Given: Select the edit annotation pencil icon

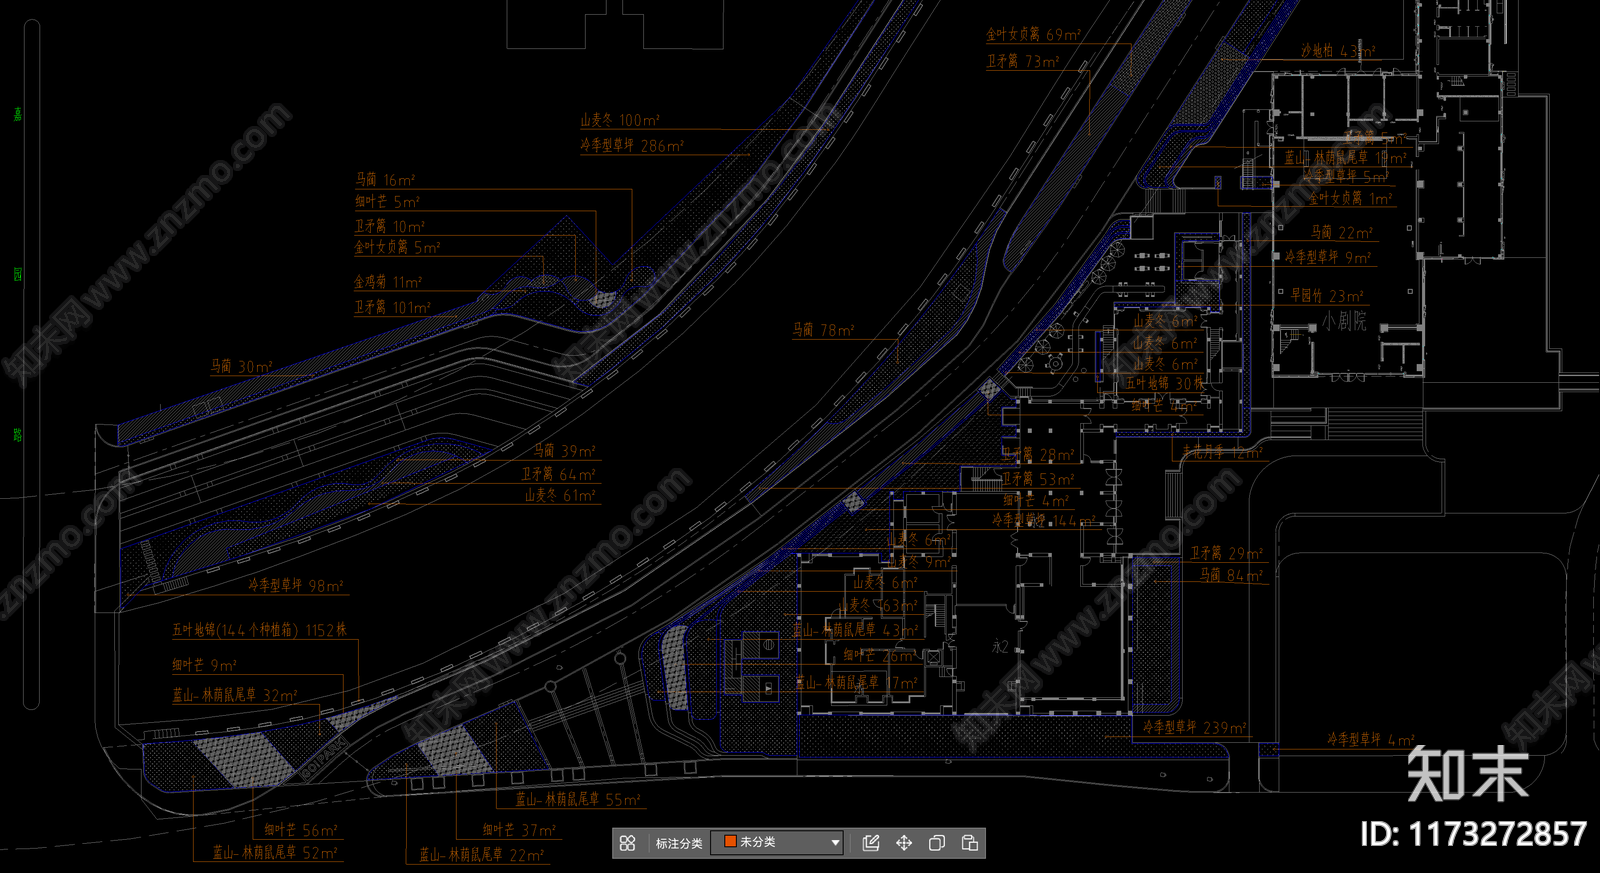Looking at the screenshot, I should (x=871, y=843).
